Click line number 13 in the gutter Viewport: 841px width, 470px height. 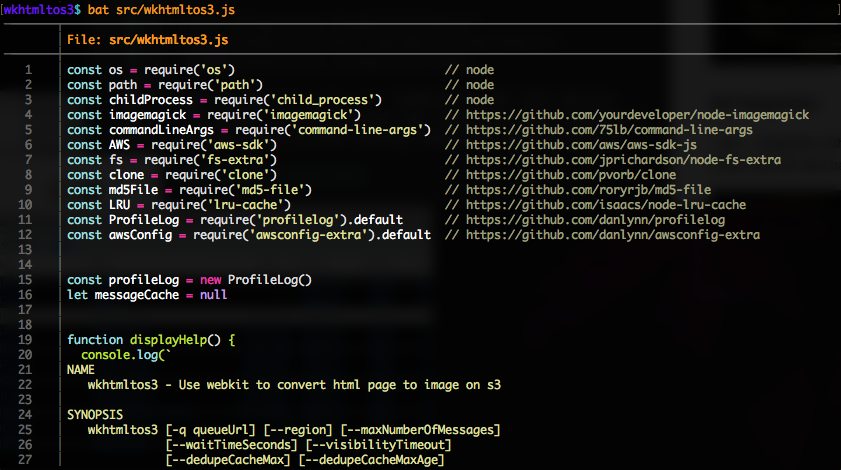tap(25, 250)
